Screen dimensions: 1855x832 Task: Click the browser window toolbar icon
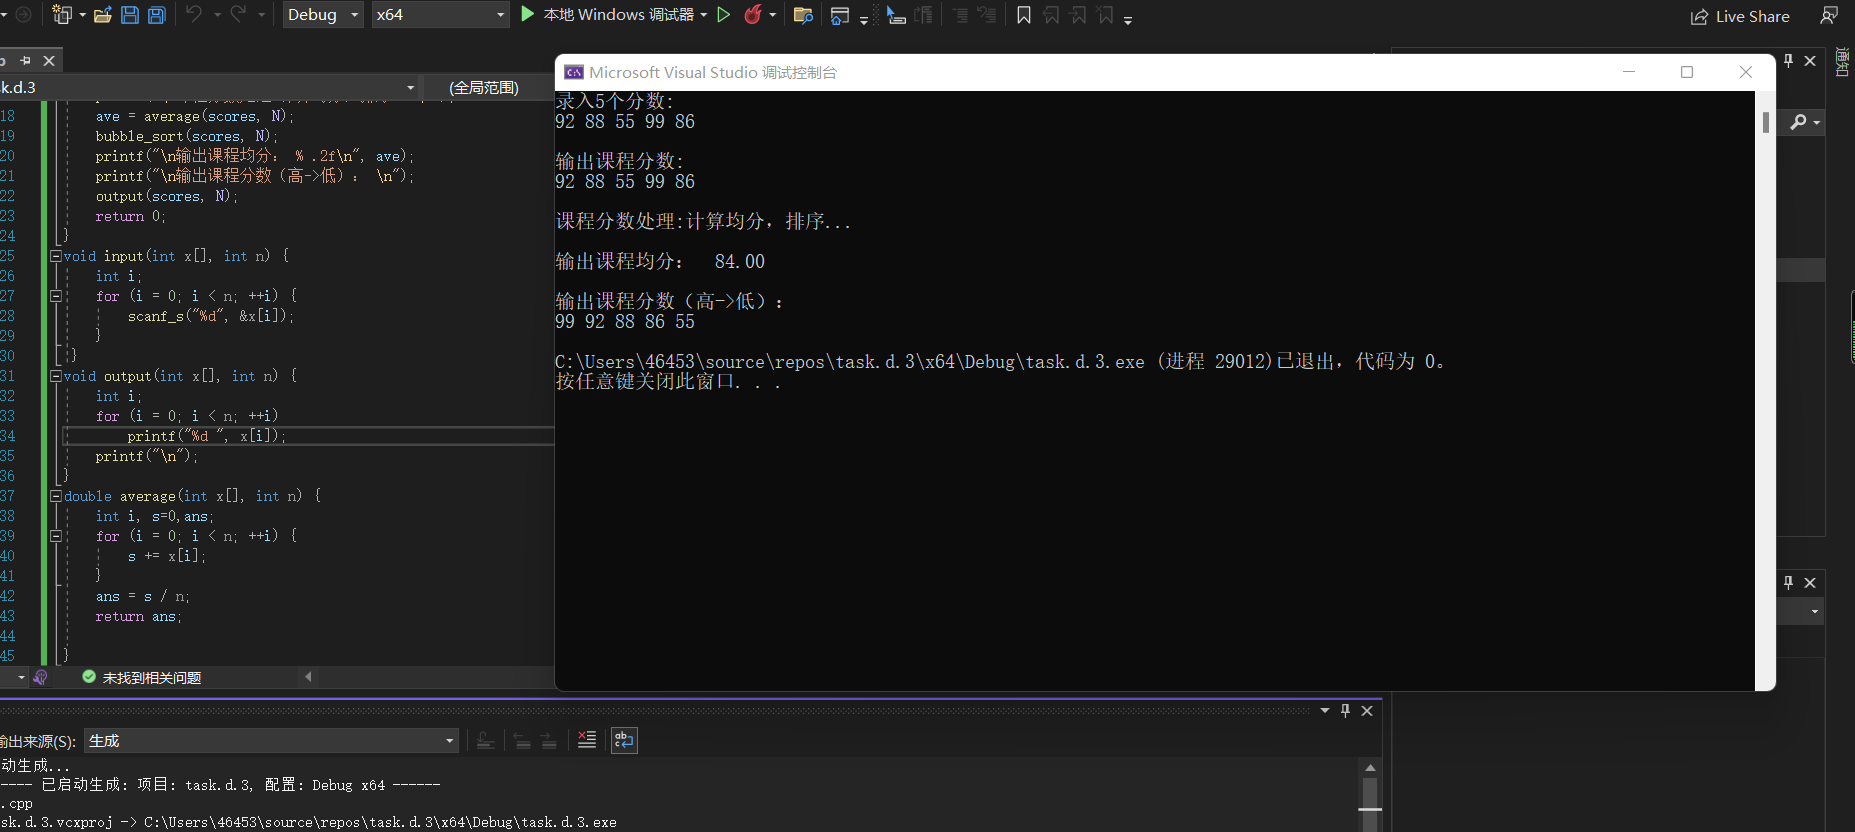[x=840, y=15]
